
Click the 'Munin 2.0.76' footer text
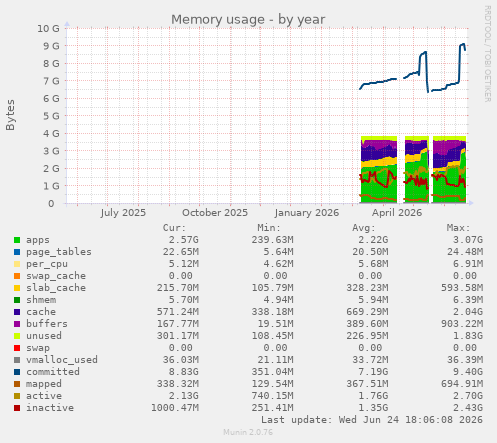click(248, 432)
